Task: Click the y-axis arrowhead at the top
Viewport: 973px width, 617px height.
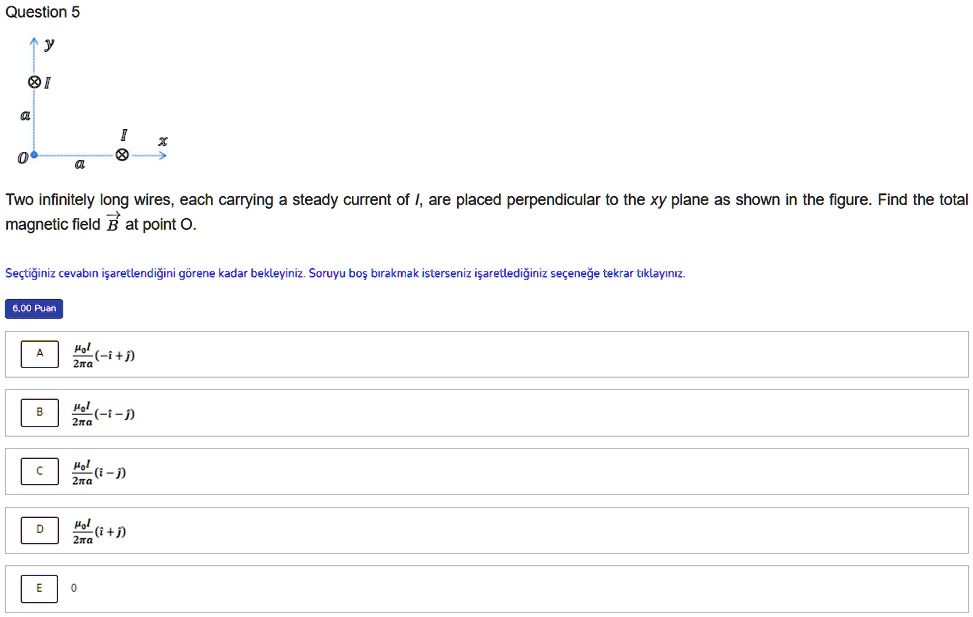Action: (x=34, y=43)
